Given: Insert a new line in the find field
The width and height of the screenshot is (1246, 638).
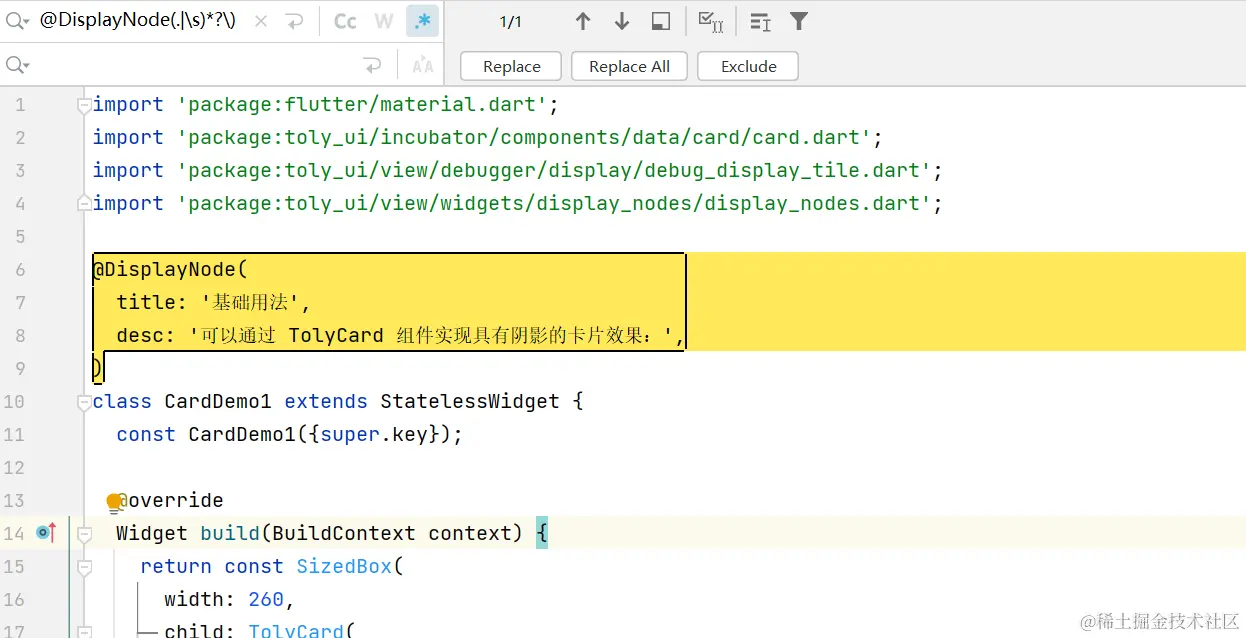Looking at the screenshot, I should 294,21.
